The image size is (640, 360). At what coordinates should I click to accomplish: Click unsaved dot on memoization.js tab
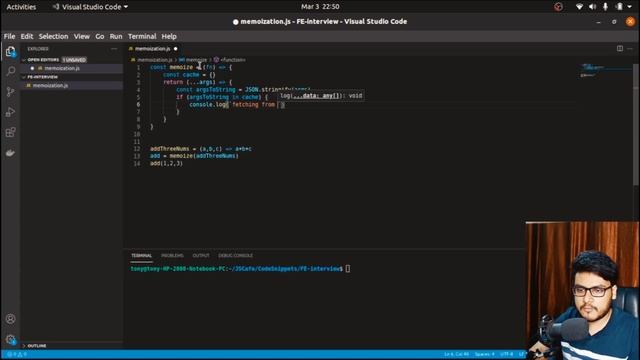176,49
